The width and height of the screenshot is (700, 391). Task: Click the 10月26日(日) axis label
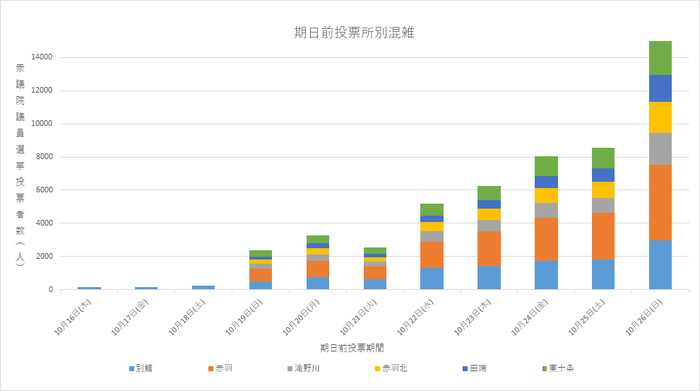[644, 317]
